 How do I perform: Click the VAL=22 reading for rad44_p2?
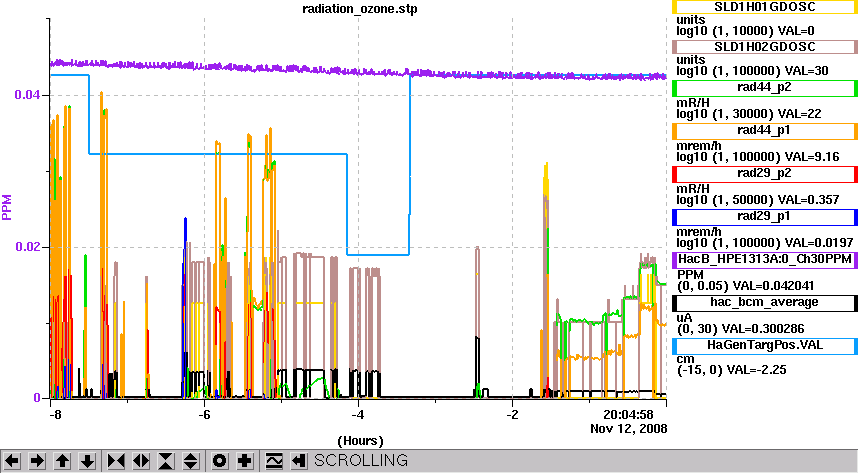pyautogui.click(x=800, y=114)
